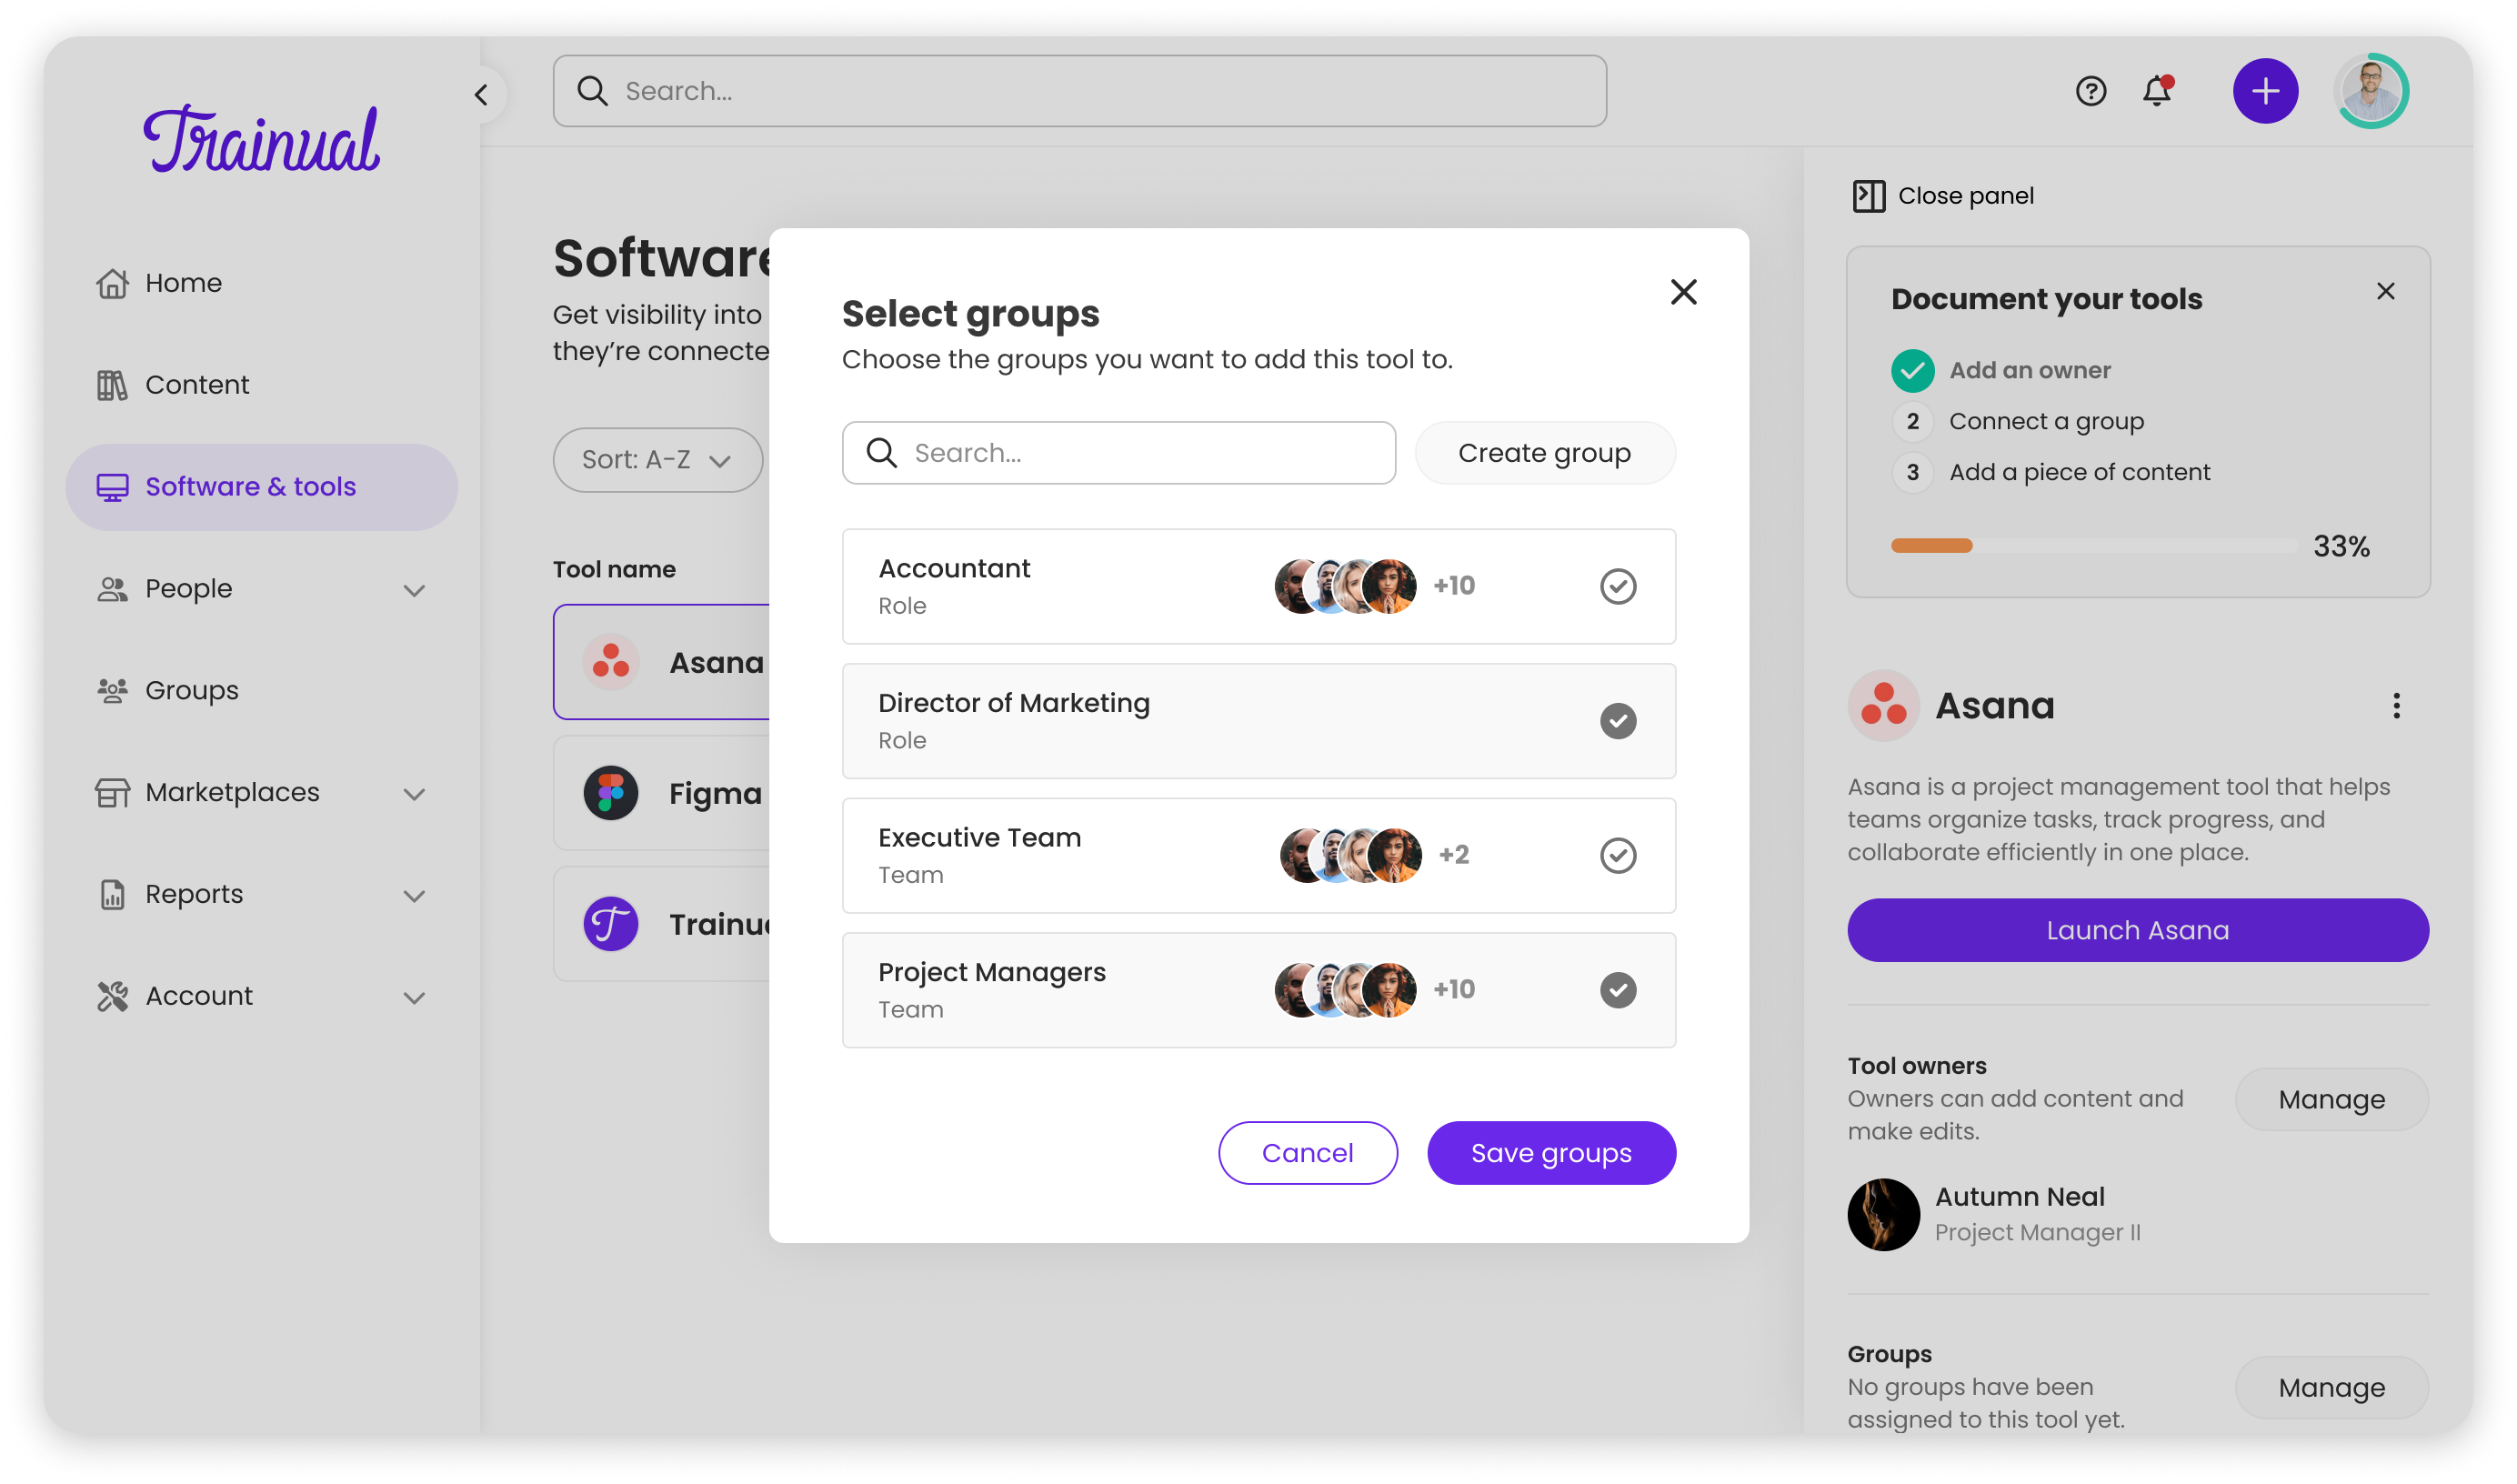This screenshot has height=1484, width=2517.
Task: Select the Executive Team checkmark
Action: click(x=1617, y=855)
